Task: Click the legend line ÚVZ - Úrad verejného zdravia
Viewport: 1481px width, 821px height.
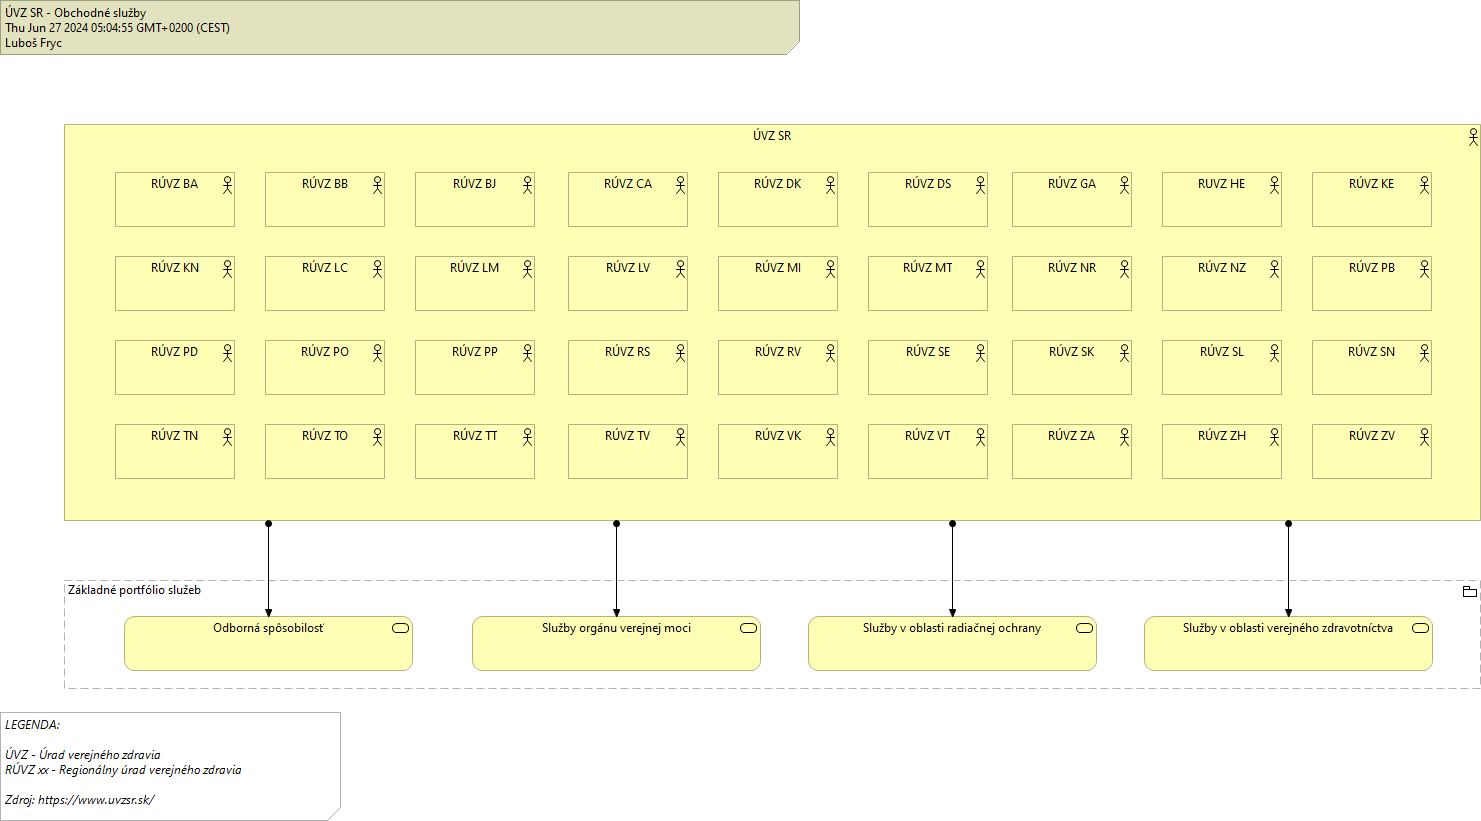Action: [82, 755]
